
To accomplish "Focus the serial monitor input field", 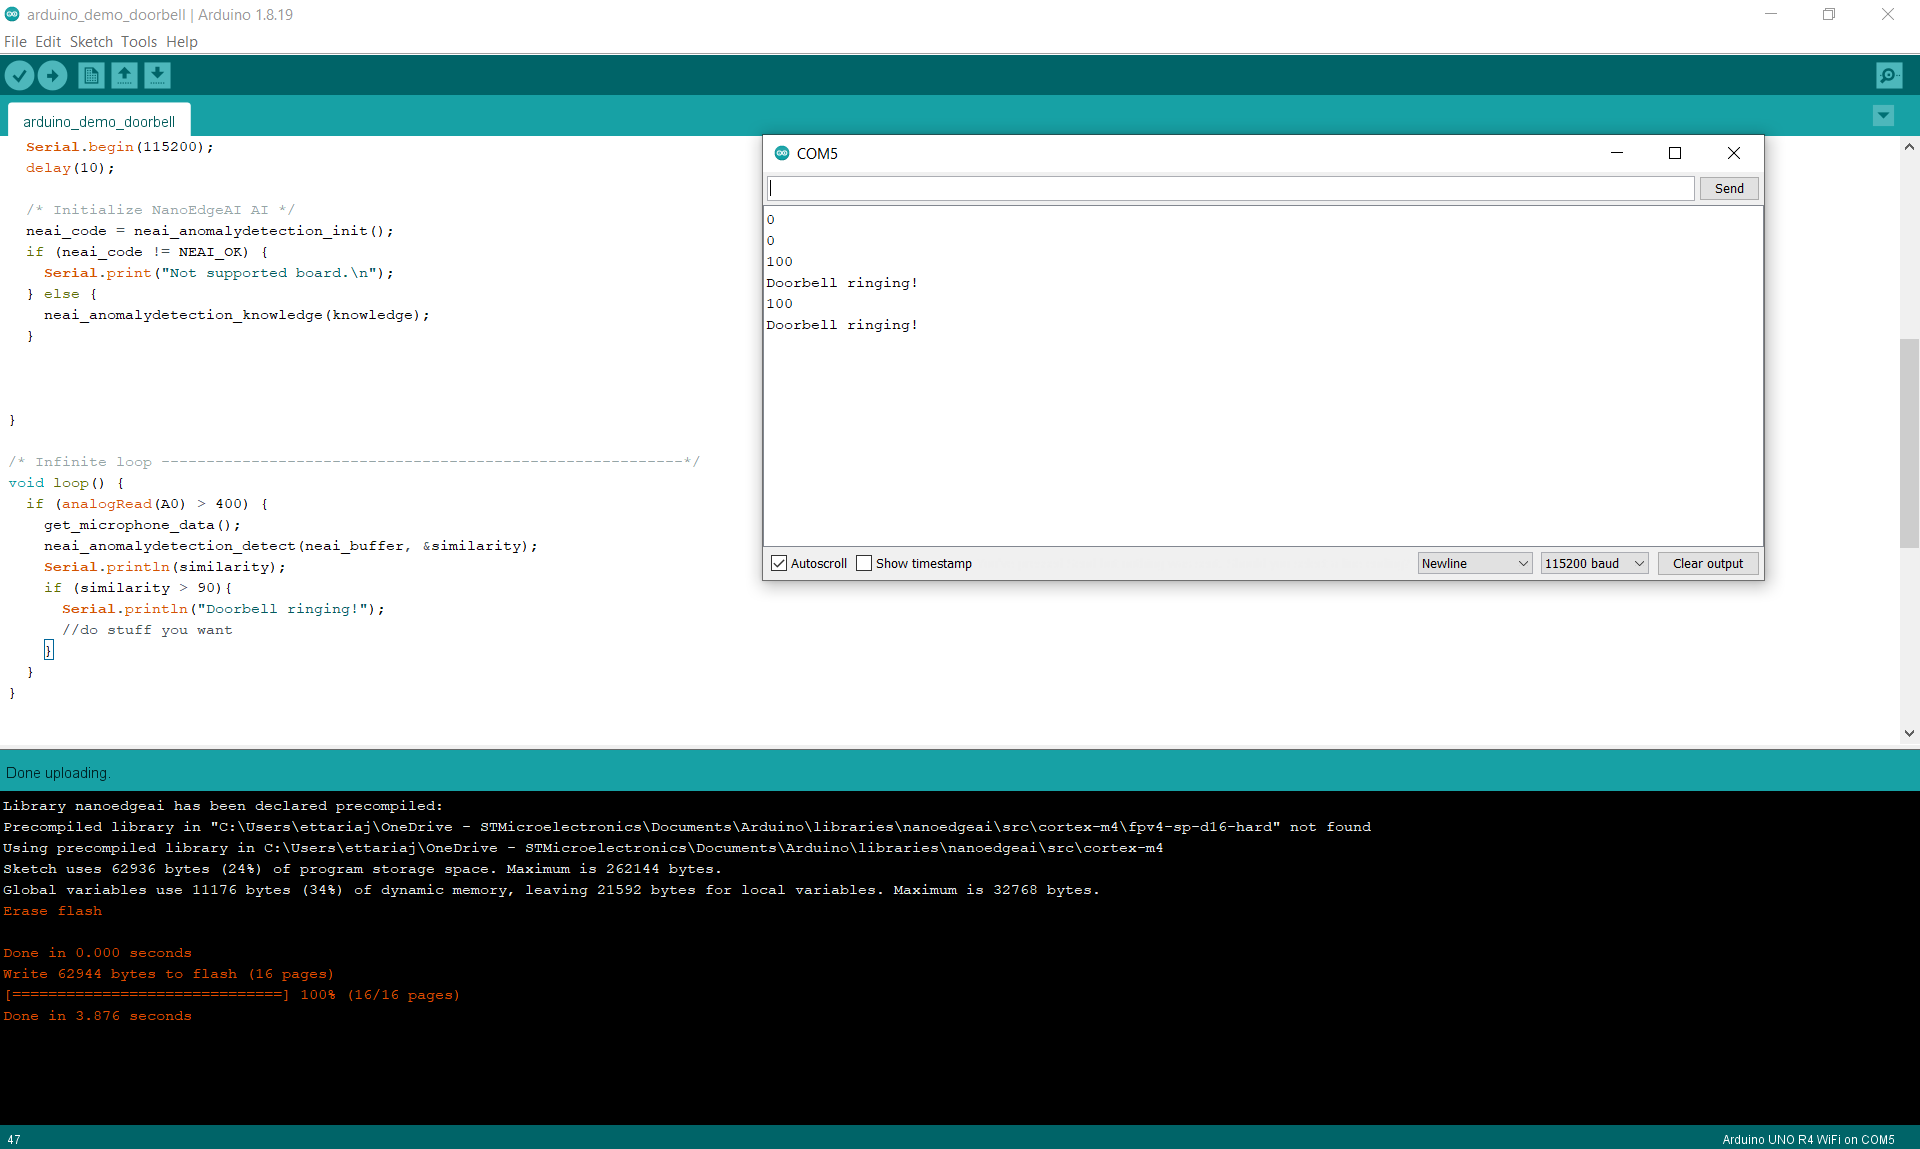I will coord(1231,188).
